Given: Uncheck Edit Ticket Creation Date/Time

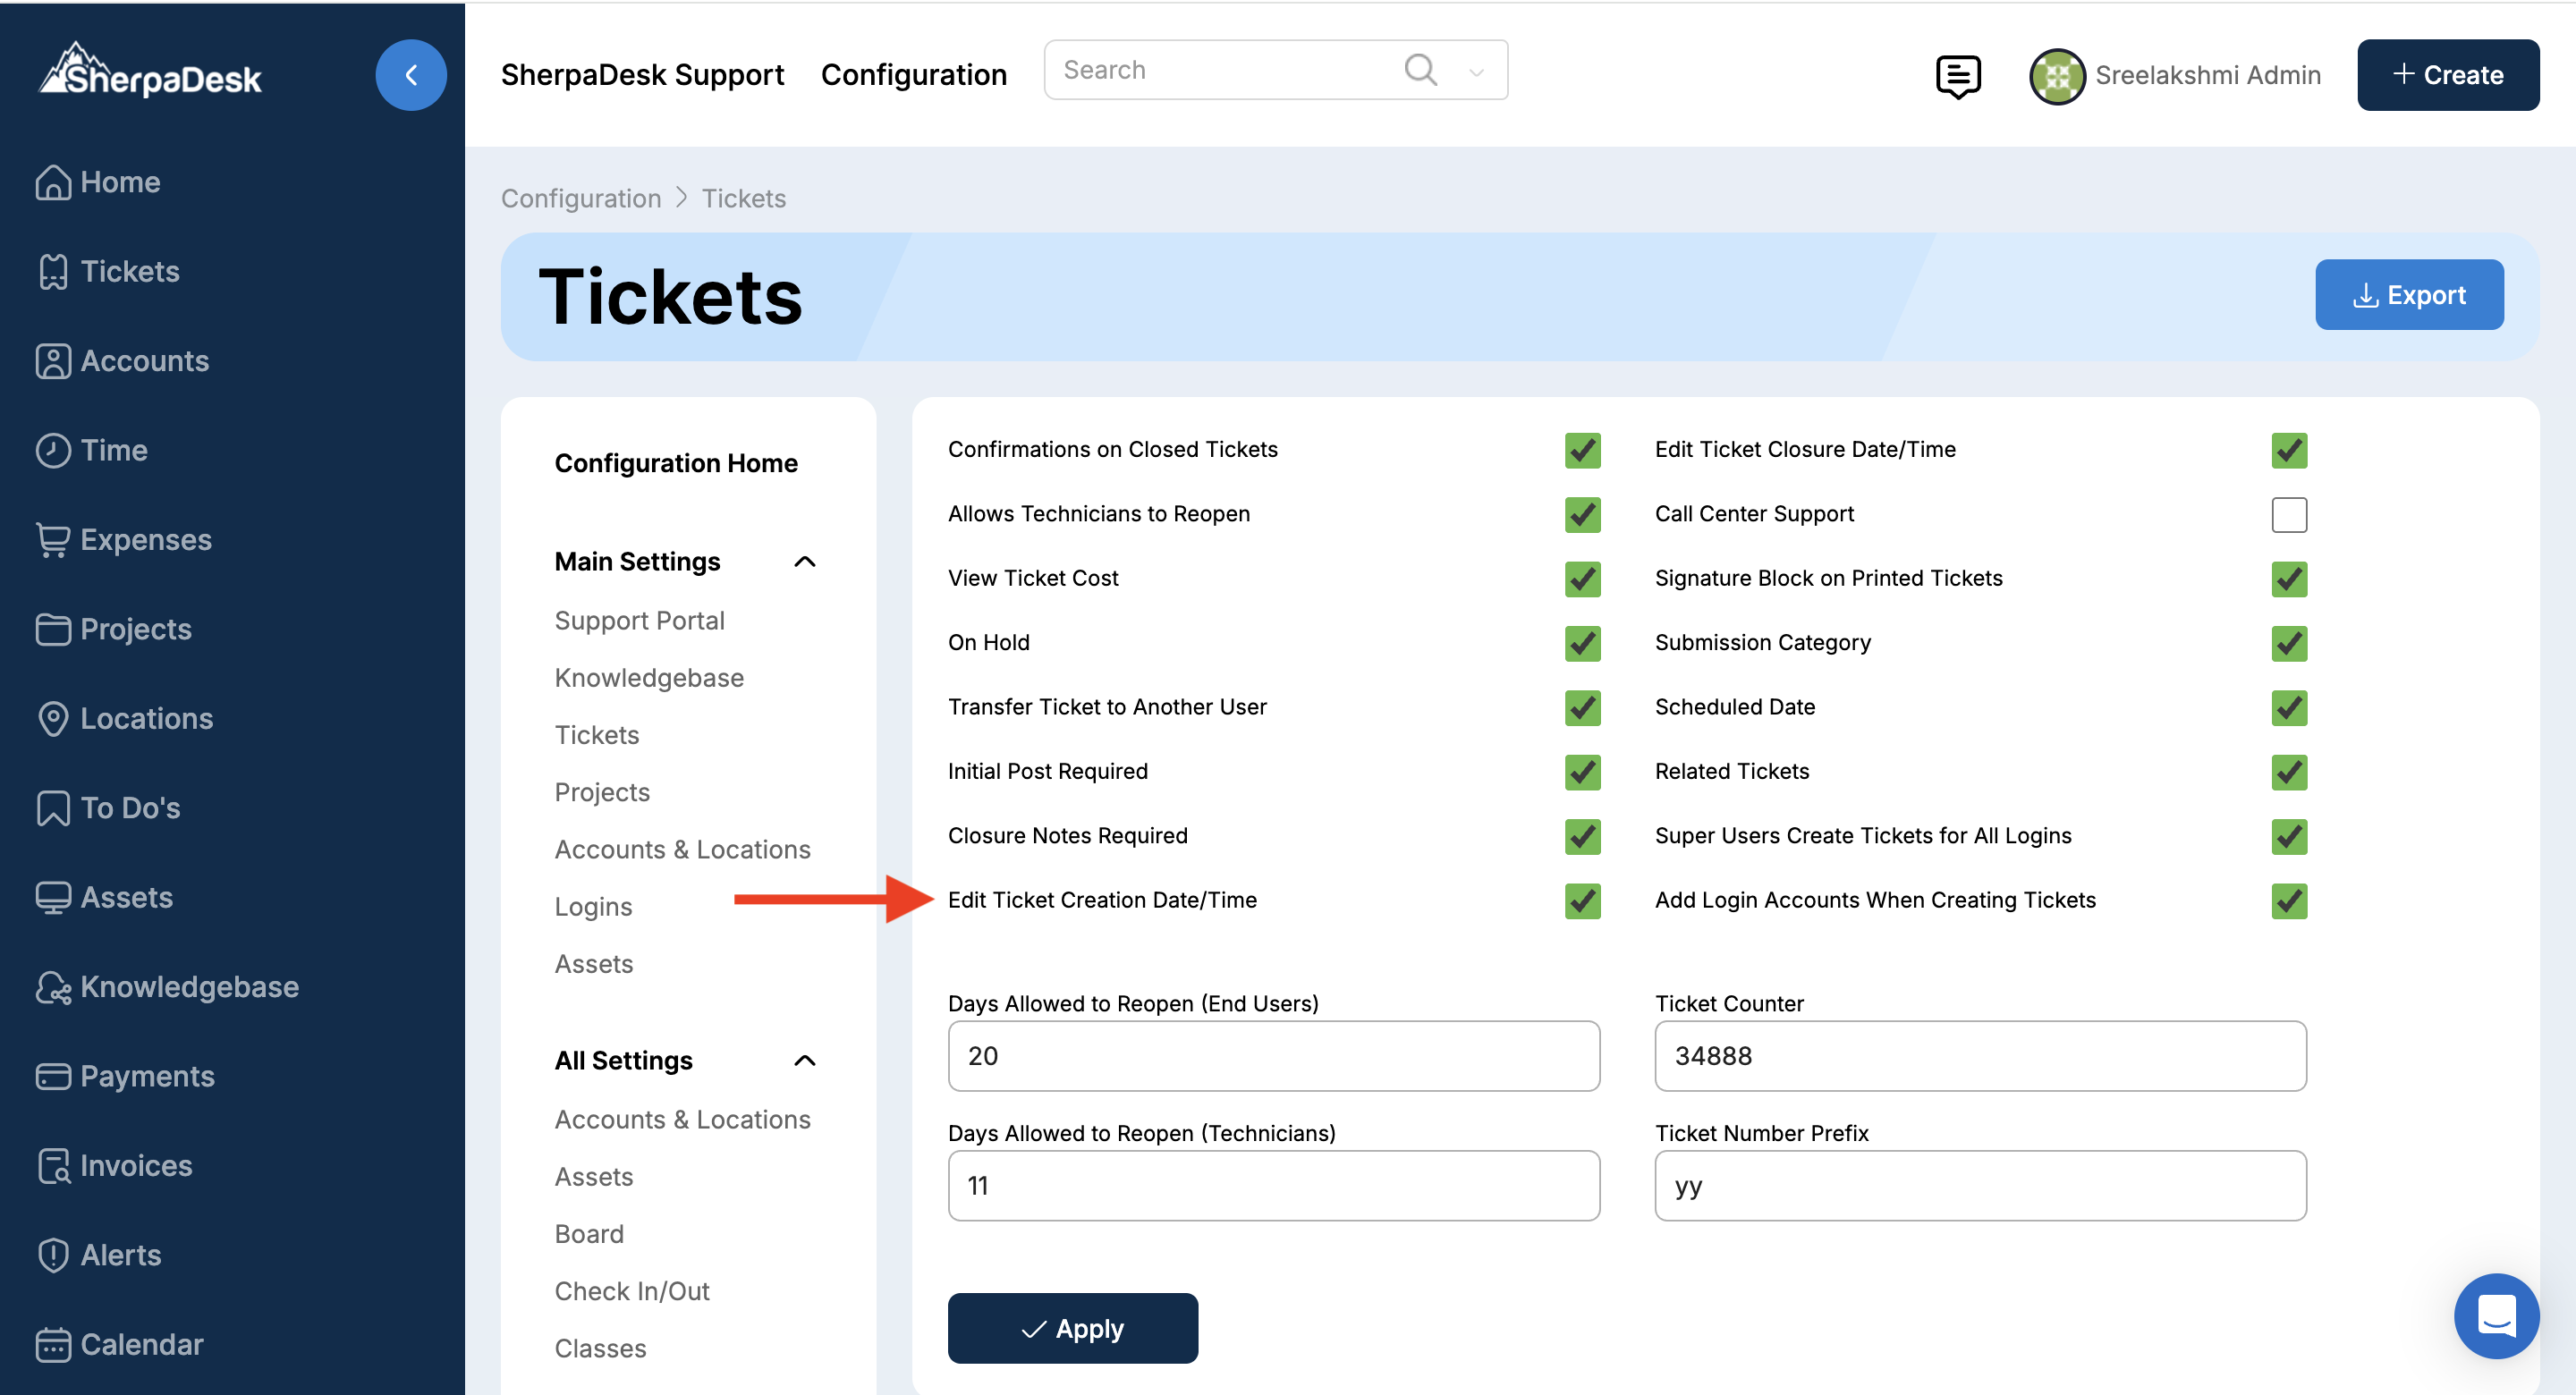Looking at the screenshot, I should coord(1582,901).
